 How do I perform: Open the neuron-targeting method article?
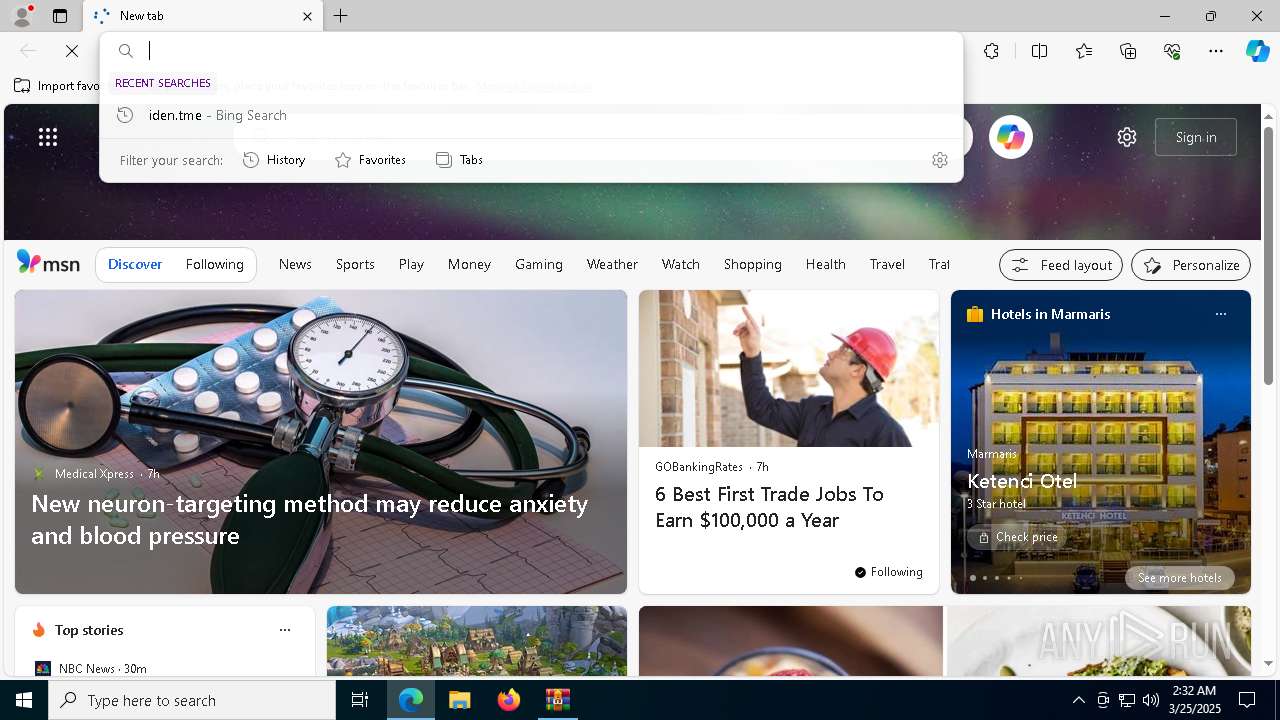(310, 519)
